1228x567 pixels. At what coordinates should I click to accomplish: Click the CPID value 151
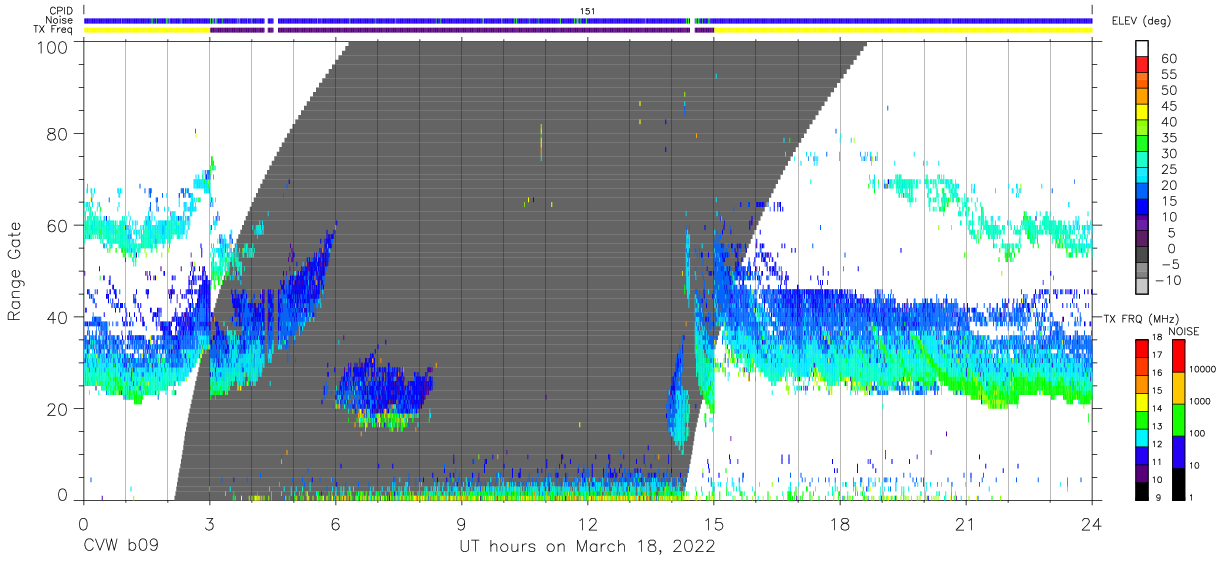[x=587, y=11]
